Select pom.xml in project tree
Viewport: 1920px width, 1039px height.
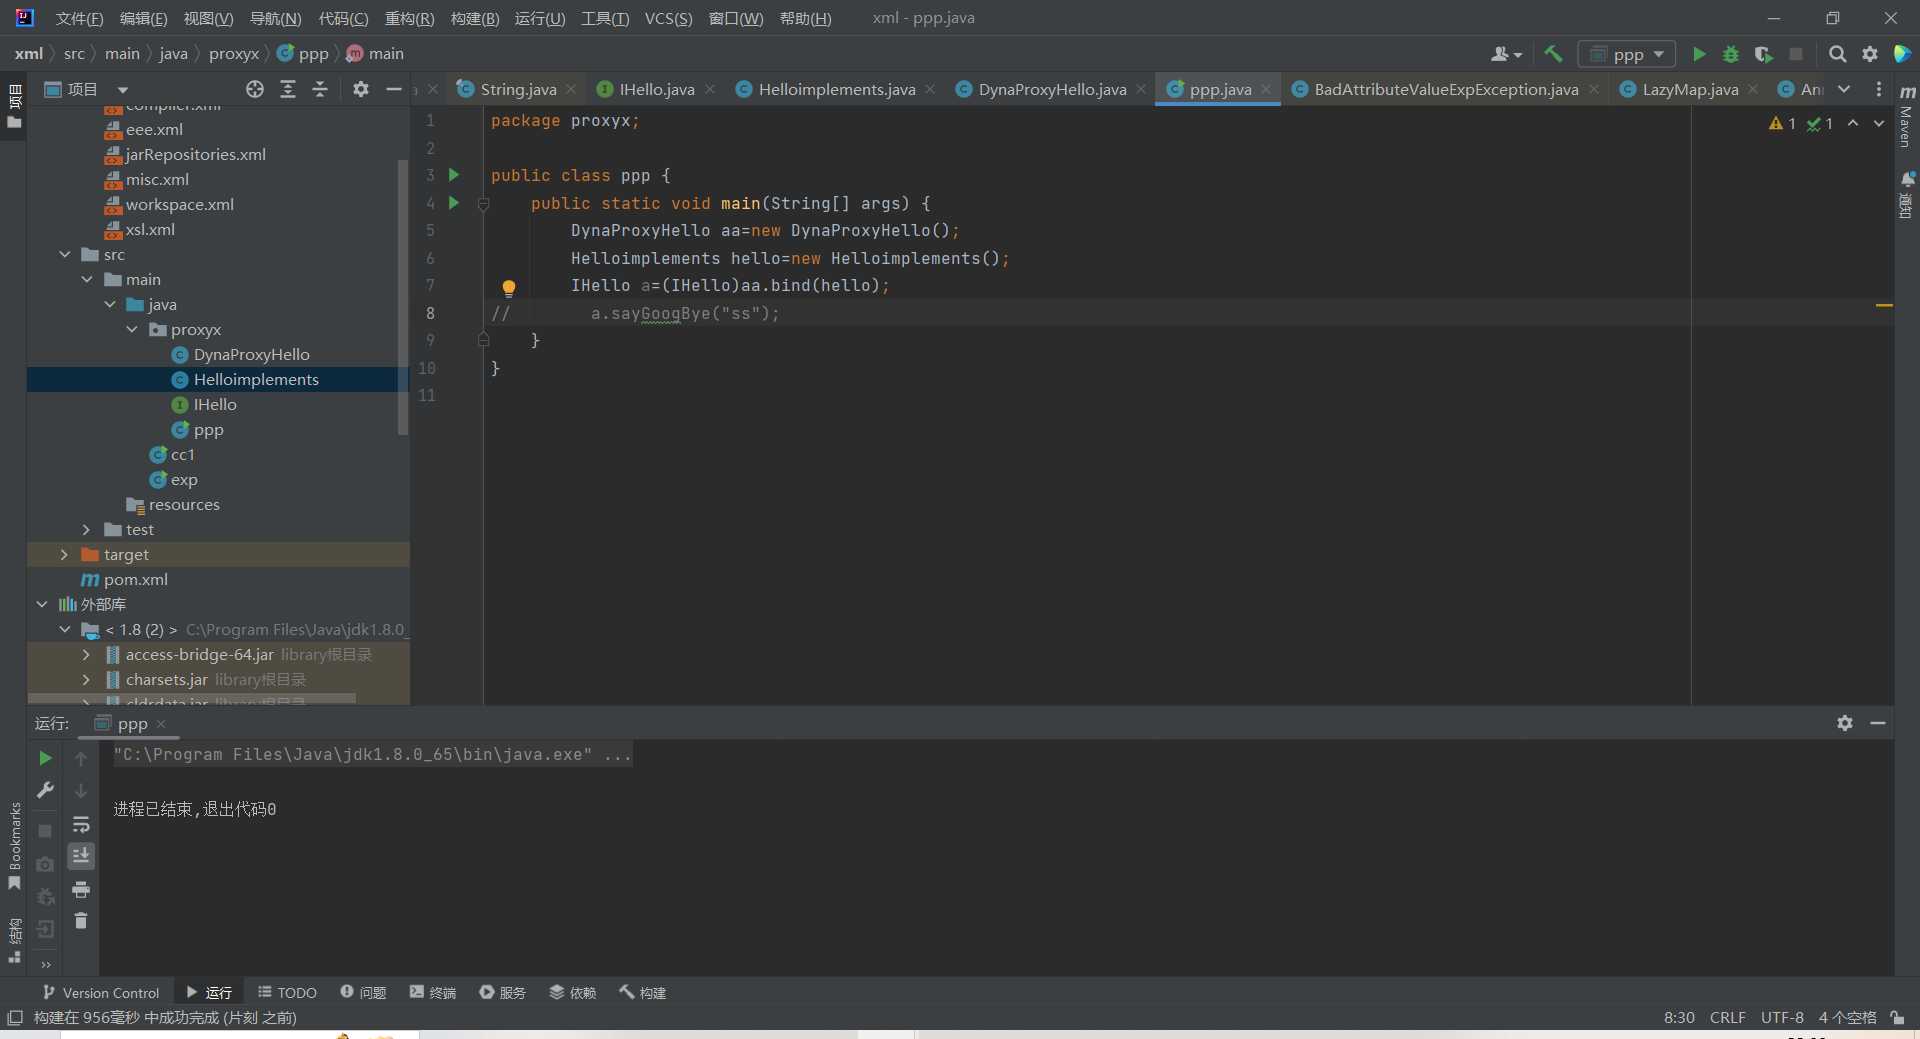pyautogui.click(x=135, y=579)
